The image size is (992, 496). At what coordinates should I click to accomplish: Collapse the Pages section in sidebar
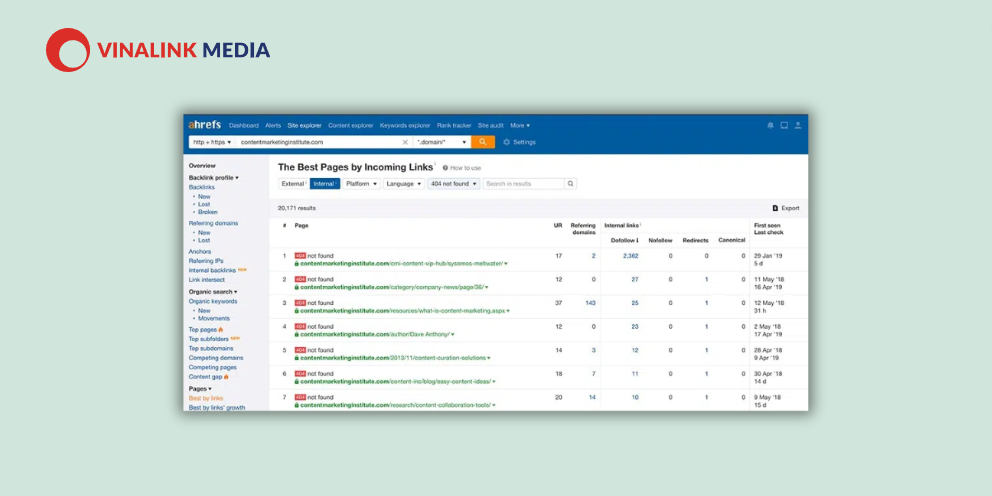(x=200, y=388)
